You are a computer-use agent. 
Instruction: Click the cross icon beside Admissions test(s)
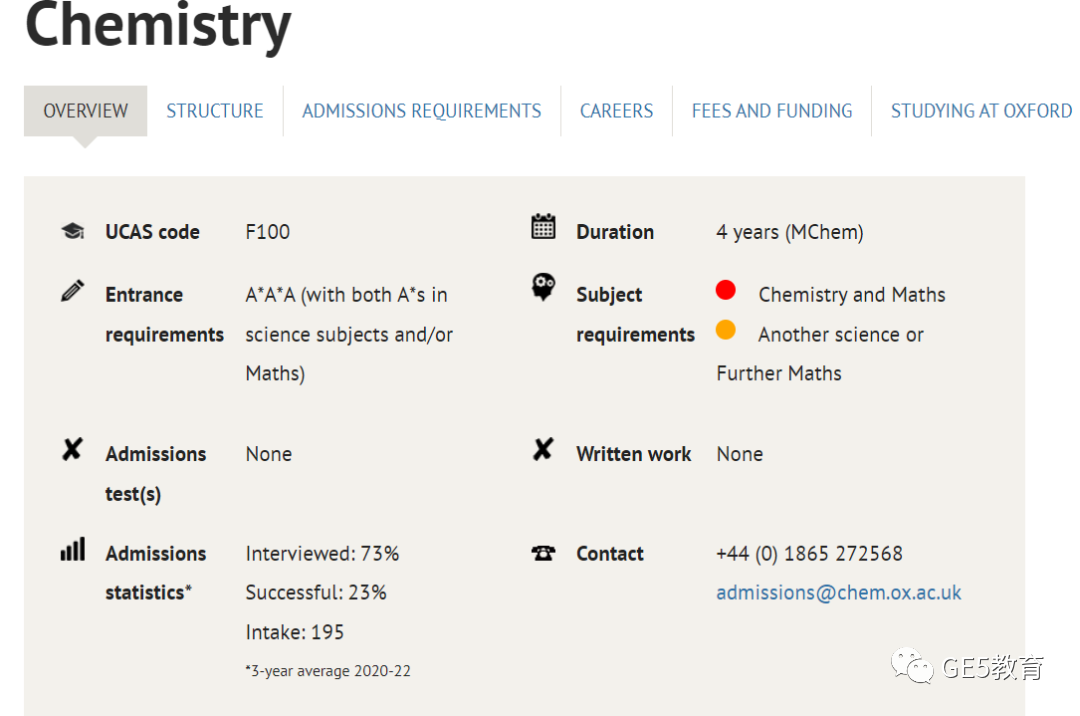coord(72,449)
